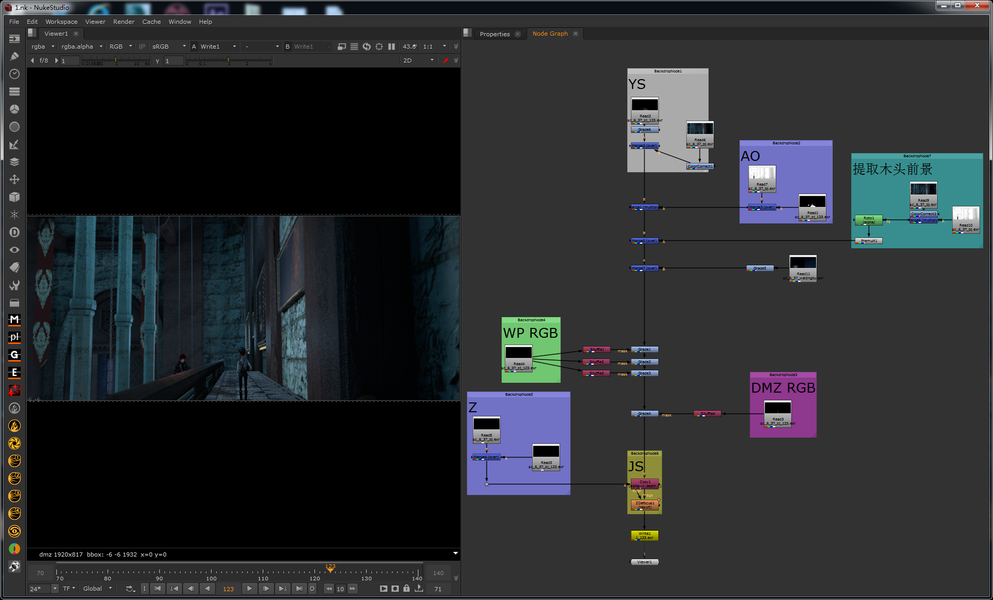Open the Merge nodes layers icon
The width and height of the screenshot is (993, 600).
(14, 162)
